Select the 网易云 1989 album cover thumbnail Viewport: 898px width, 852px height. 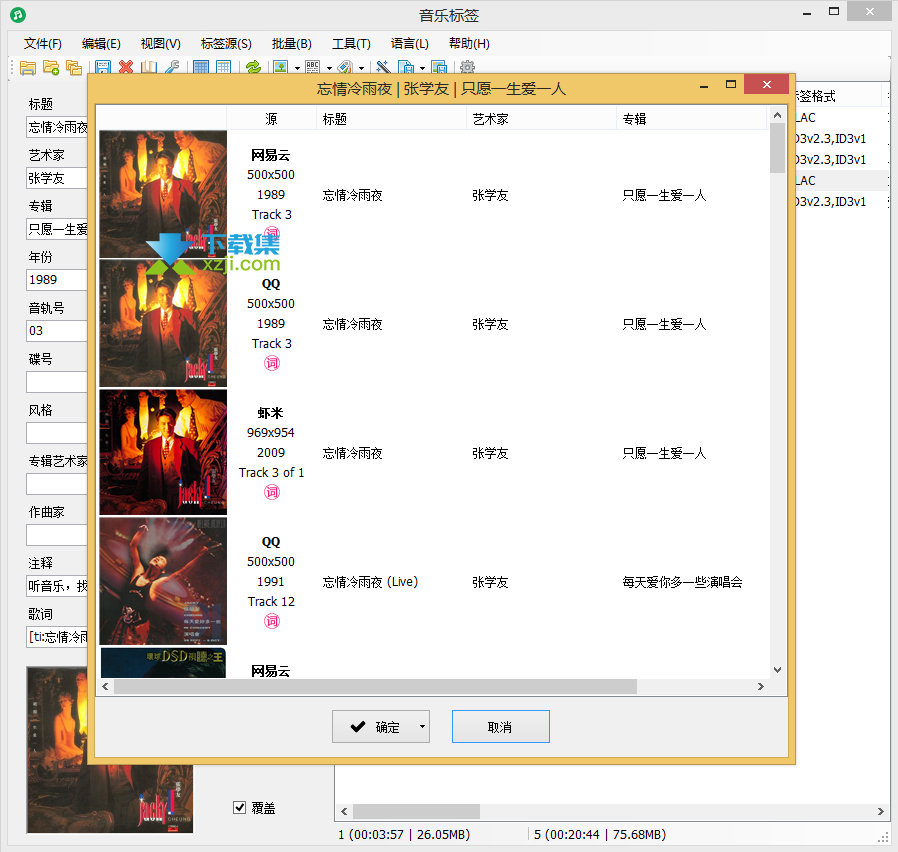point(163,194)
